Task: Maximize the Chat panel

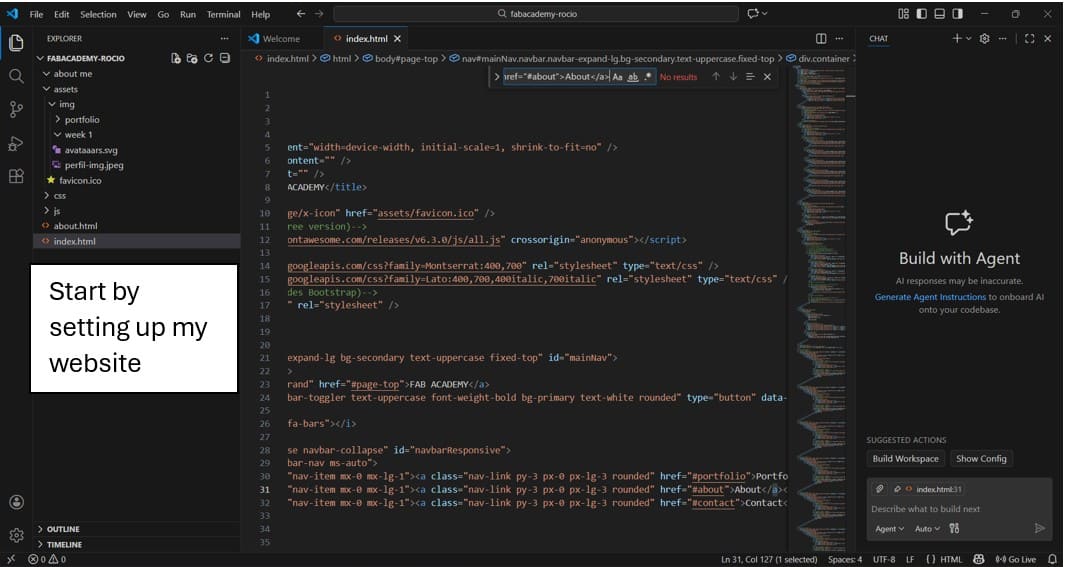Action: (1029, 39)
